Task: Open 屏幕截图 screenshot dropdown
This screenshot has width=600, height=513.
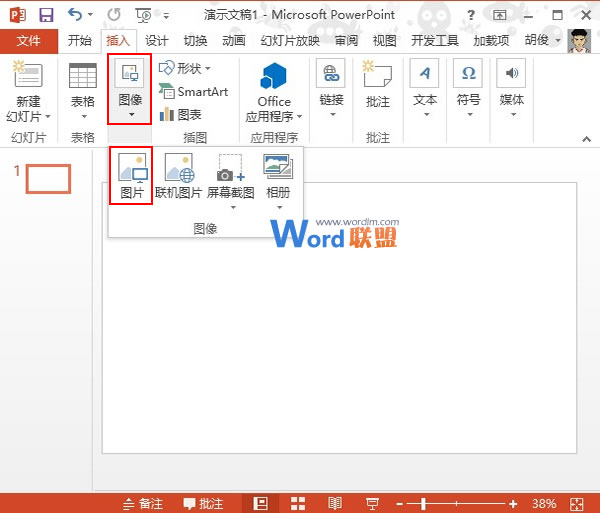Action: 231,182
